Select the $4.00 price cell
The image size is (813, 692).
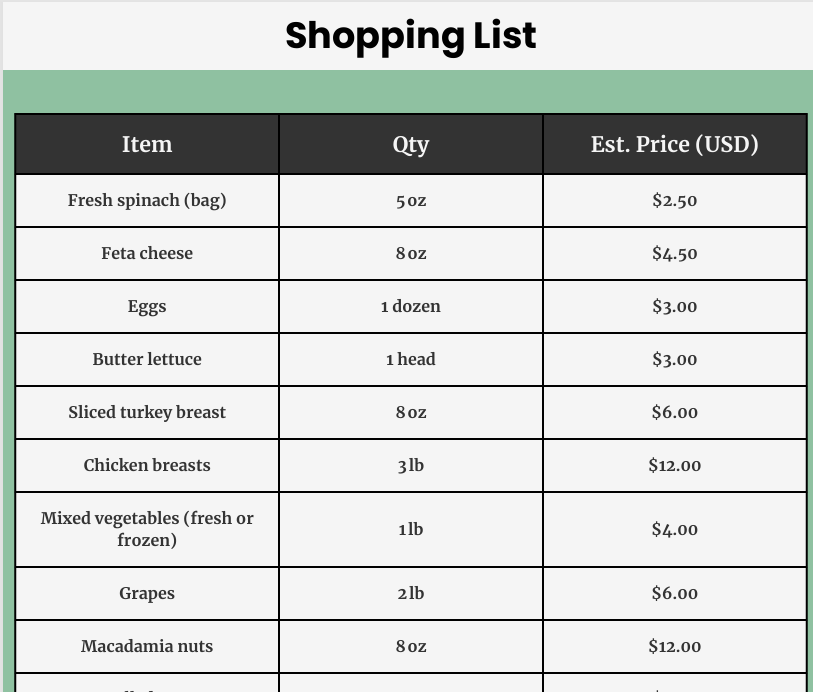pyautogui.click(x=674, y=529)
